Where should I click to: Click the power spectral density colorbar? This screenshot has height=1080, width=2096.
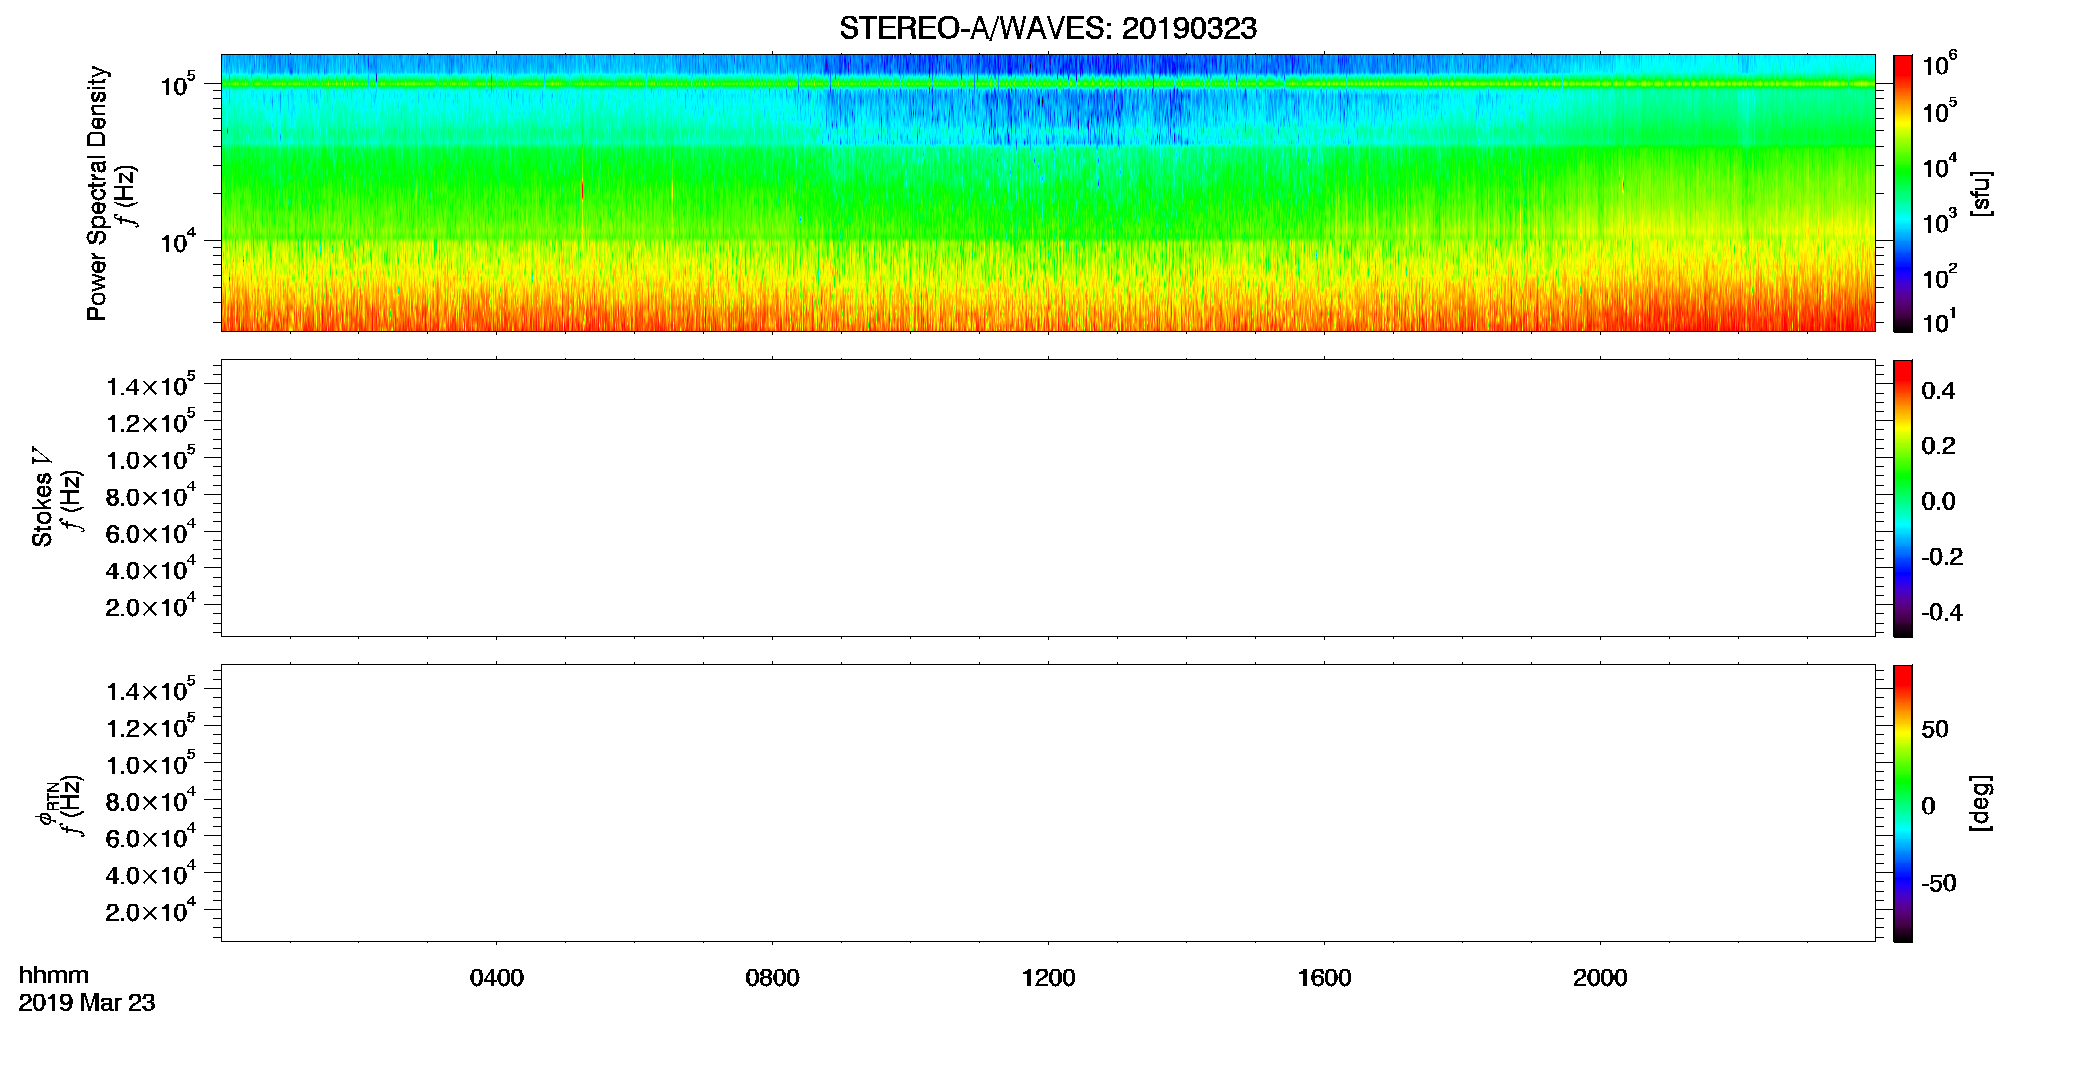[1902, 193]
